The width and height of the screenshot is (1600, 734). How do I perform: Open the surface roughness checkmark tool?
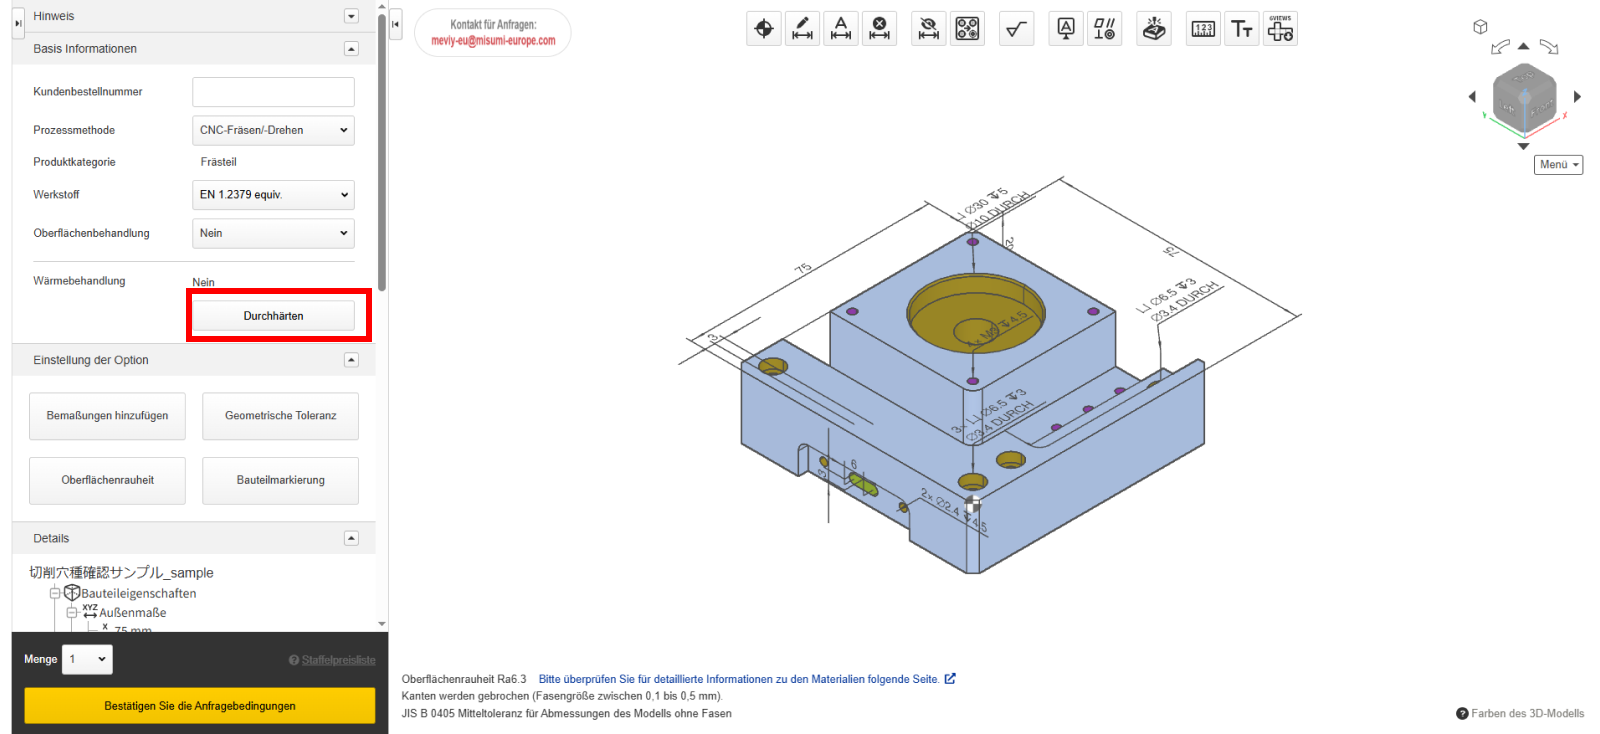1016,29
